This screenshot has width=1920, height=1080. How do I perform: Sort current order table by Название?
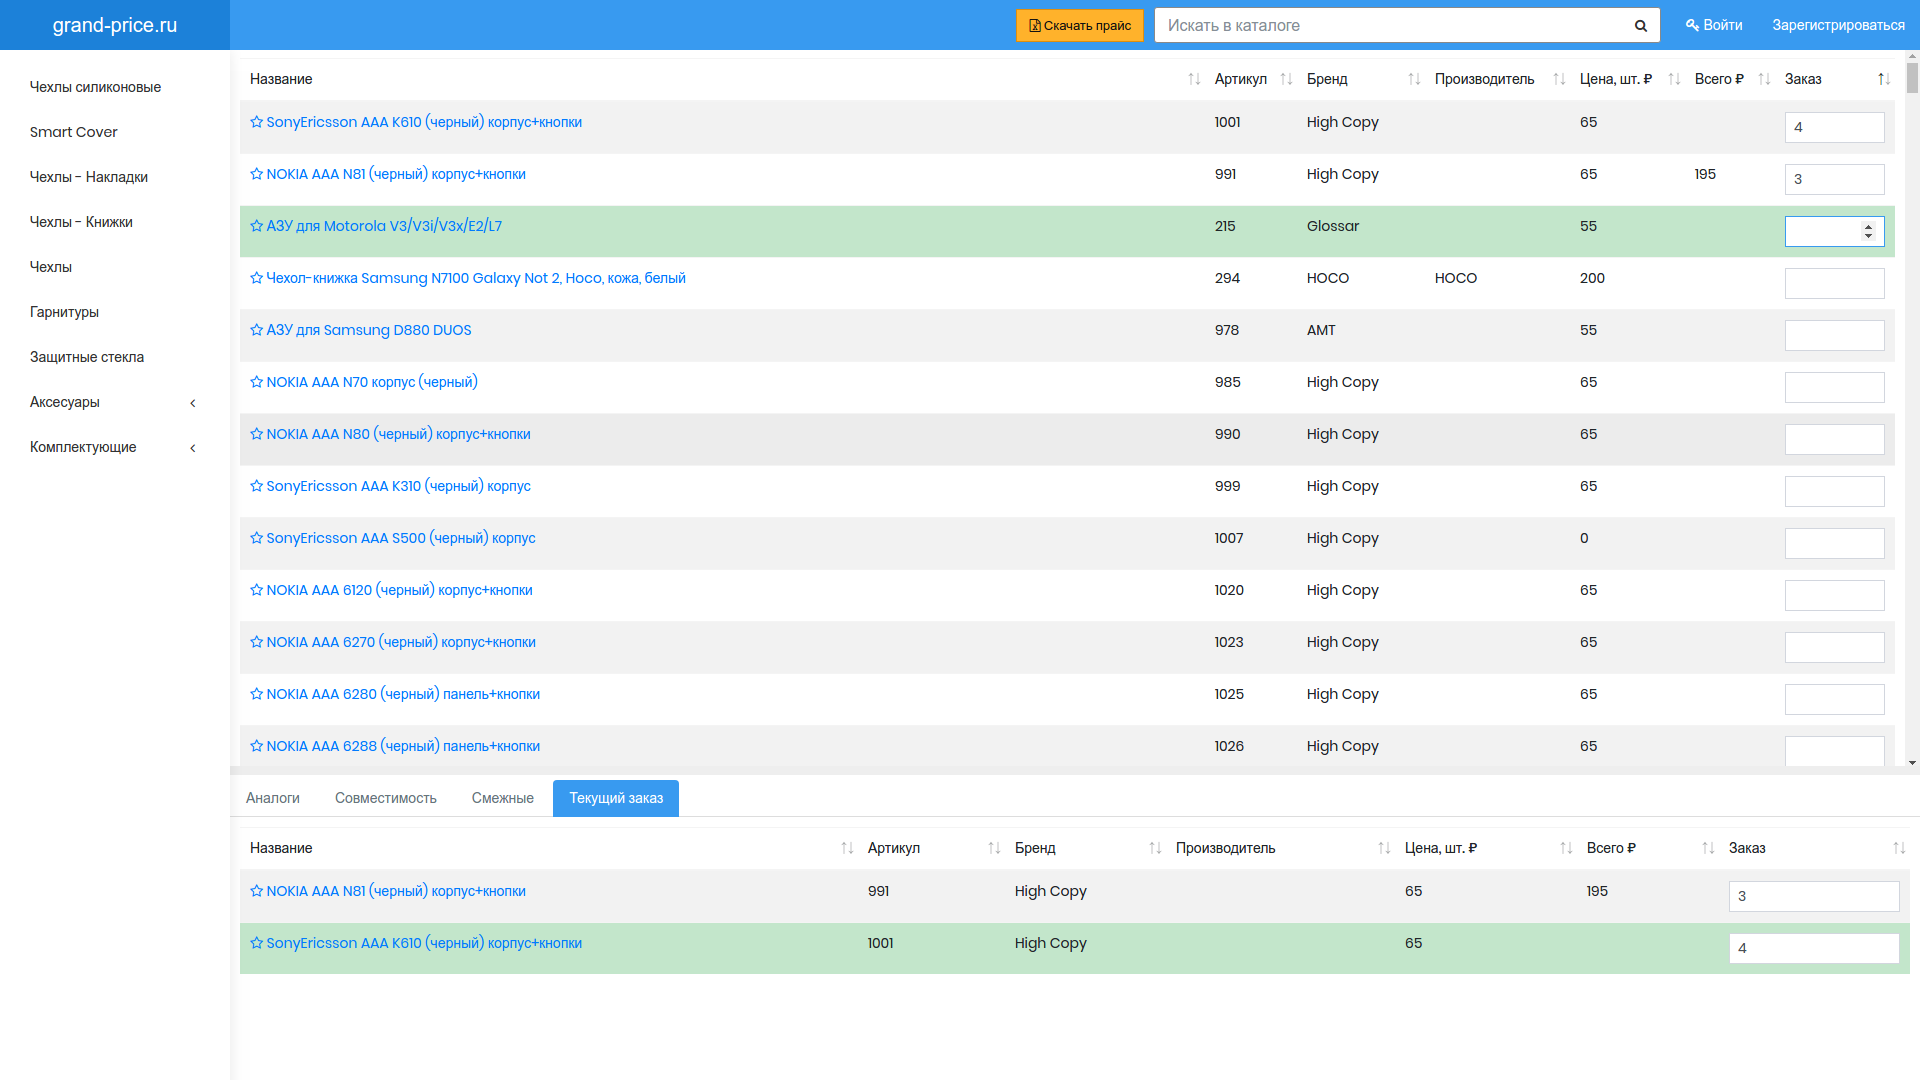[847, 848]
